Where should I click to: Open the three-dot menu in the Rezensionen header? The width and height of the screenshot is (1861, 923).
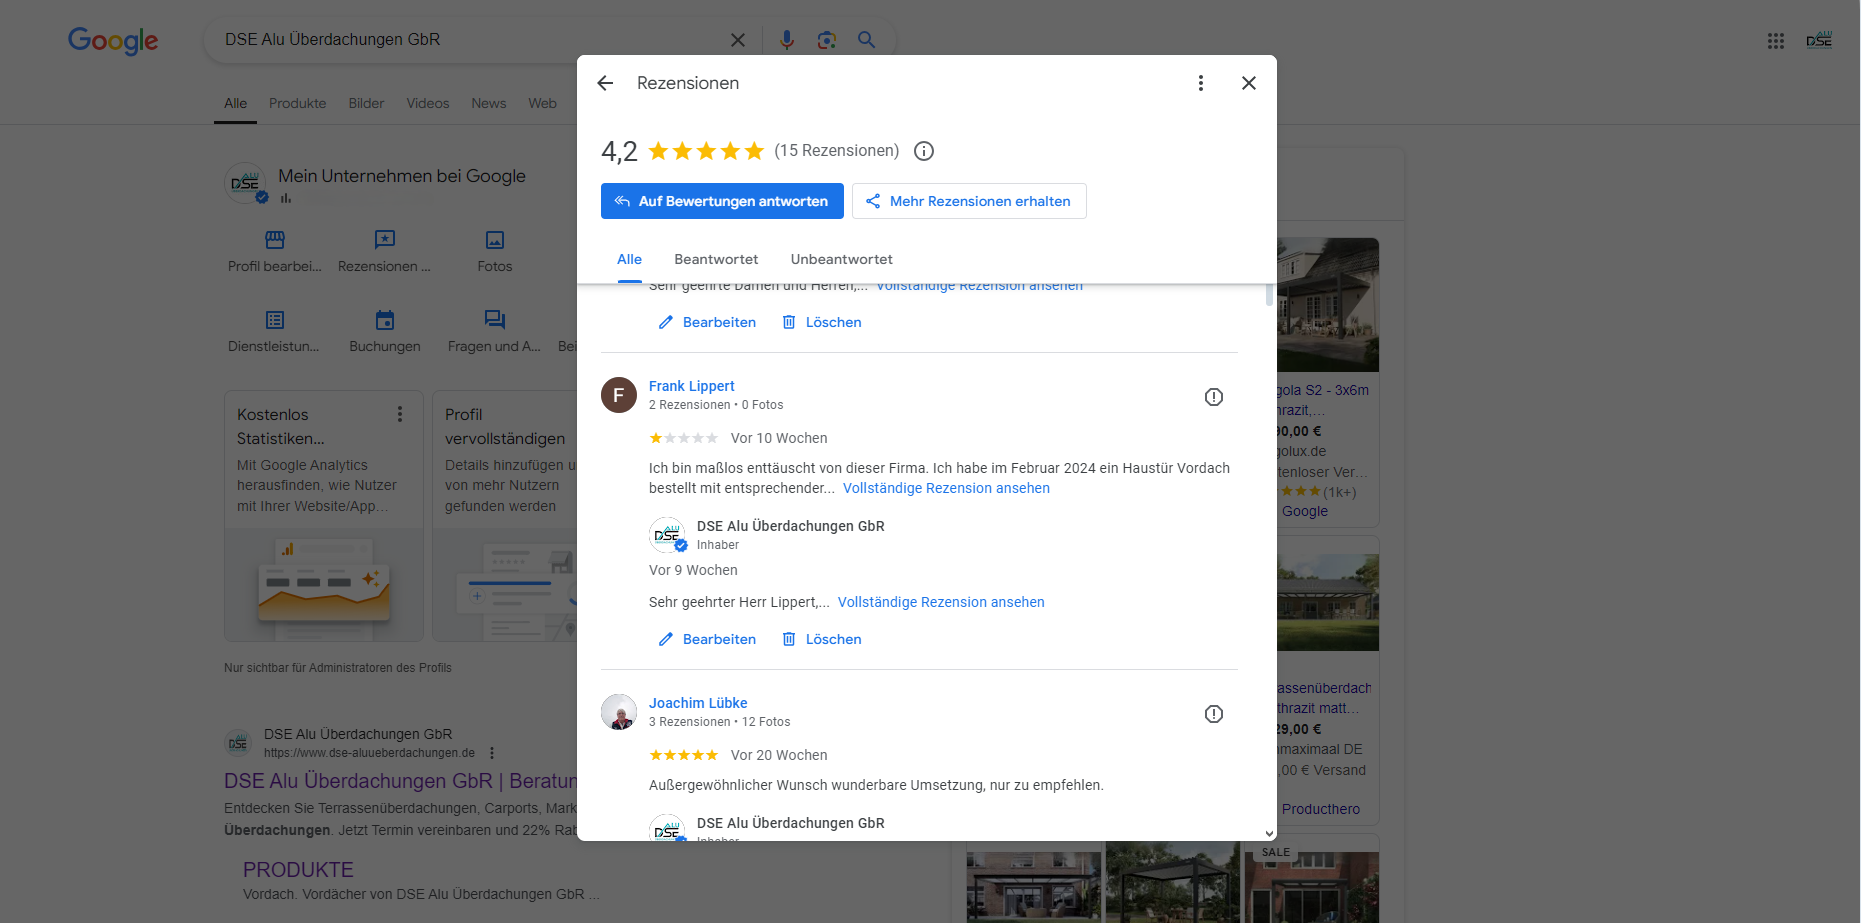(x=1201, y=83)
